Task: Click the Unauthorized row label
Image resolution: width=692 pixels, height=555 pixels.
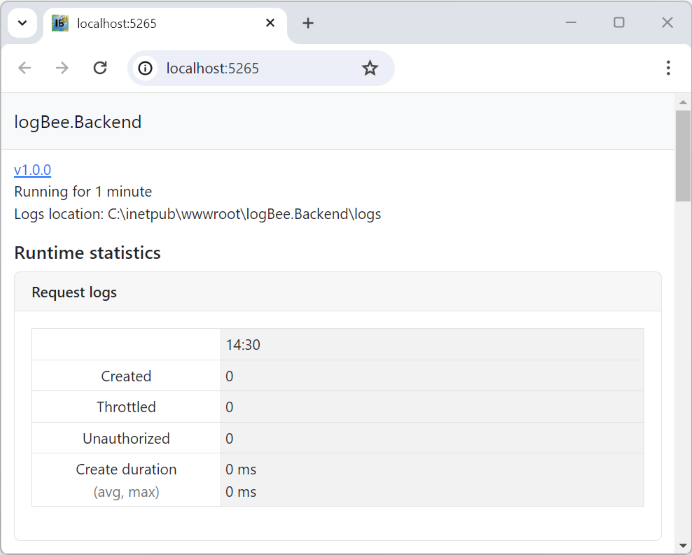Action: click(126, 439)
